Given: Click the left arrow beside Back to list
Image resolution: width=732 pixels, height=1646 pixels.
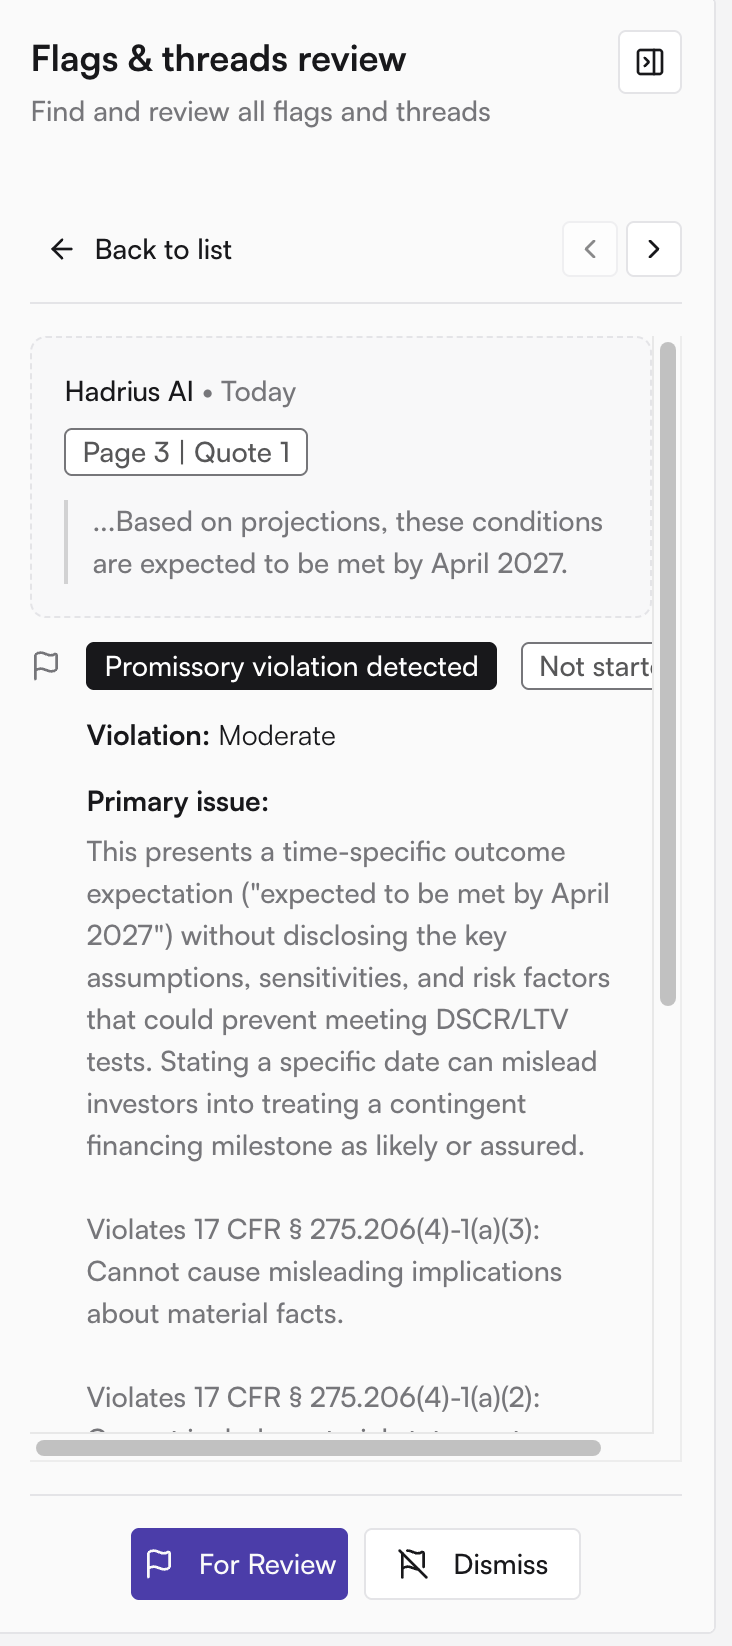Looking at the screenshot, I should (x=62, y=249).
